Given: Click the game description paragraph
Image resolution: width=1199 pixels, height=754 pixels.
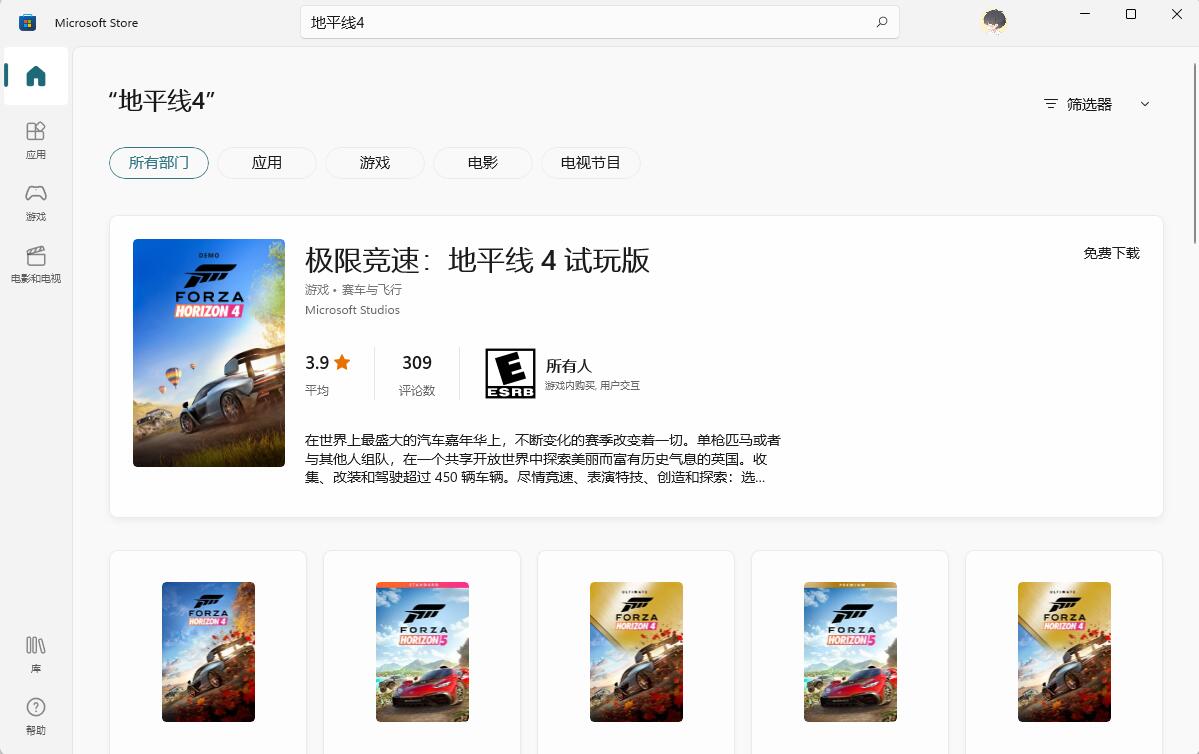Looking at the screenshot, I should 543,459.
